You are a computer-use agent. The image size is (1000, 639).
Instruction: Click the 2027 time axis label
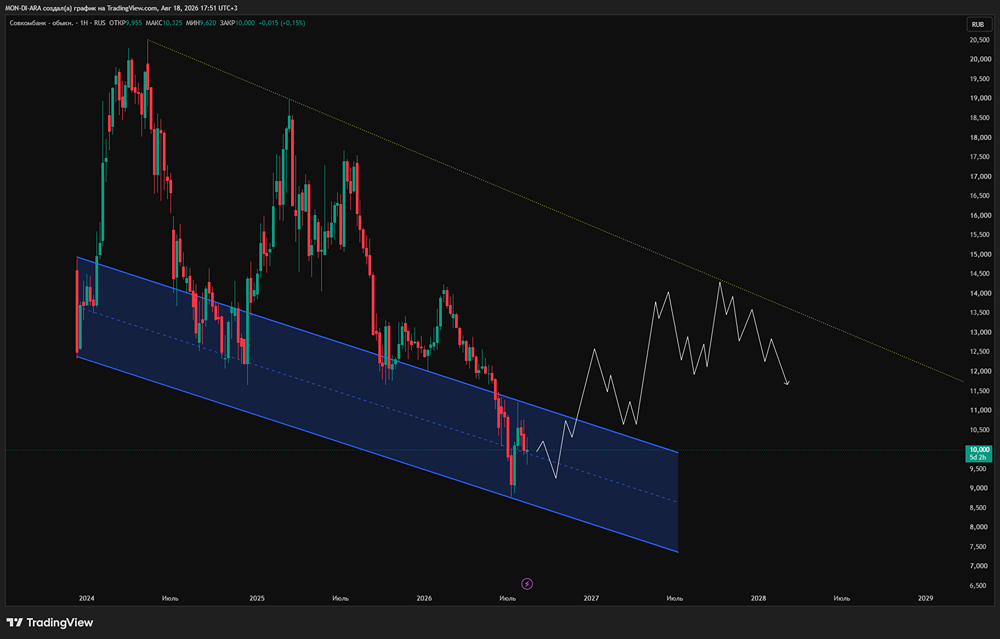(x=591, y=598)
